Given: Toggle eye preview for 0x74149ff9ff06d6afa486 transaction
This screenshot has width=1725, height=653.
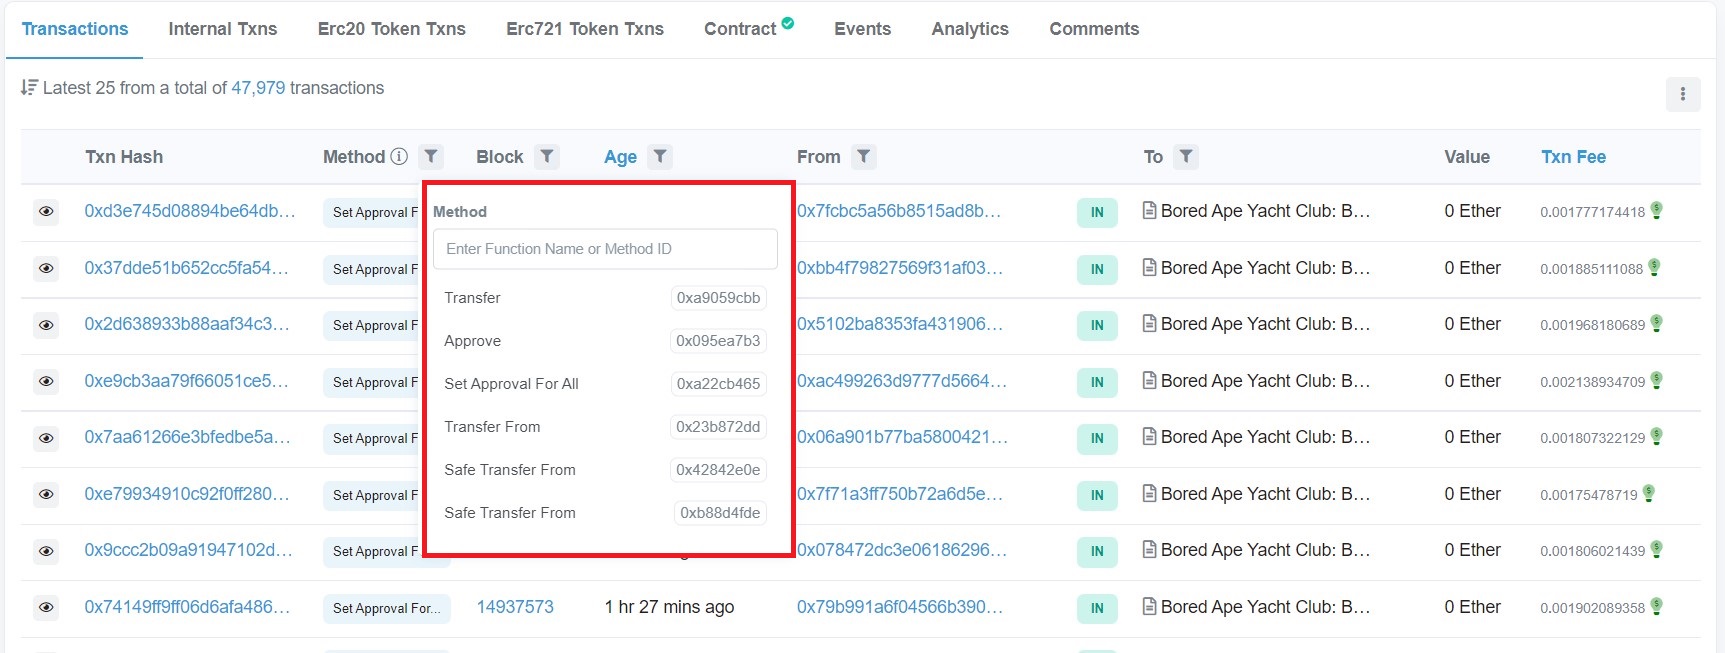Looking at the screenshot, I should 46,608.
